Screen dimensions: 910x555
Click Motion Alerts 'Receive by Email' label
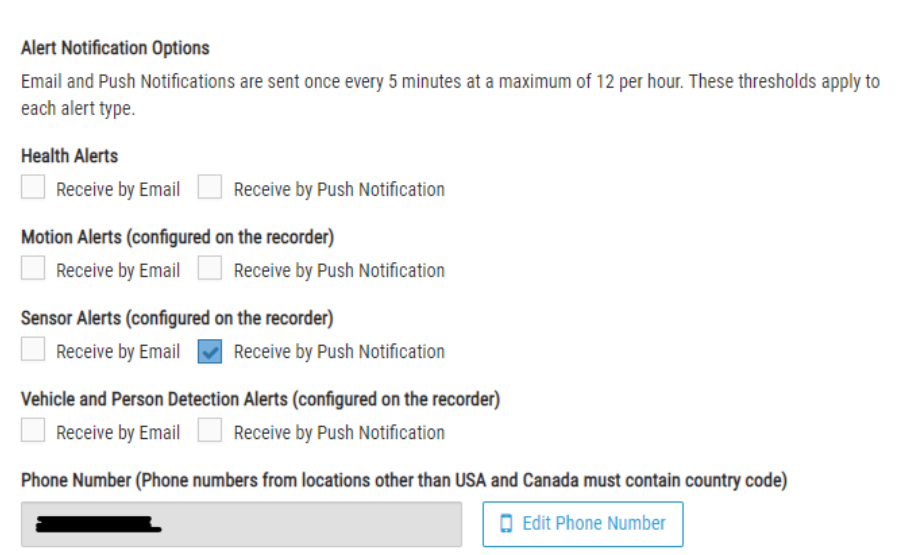pos(118,271)
